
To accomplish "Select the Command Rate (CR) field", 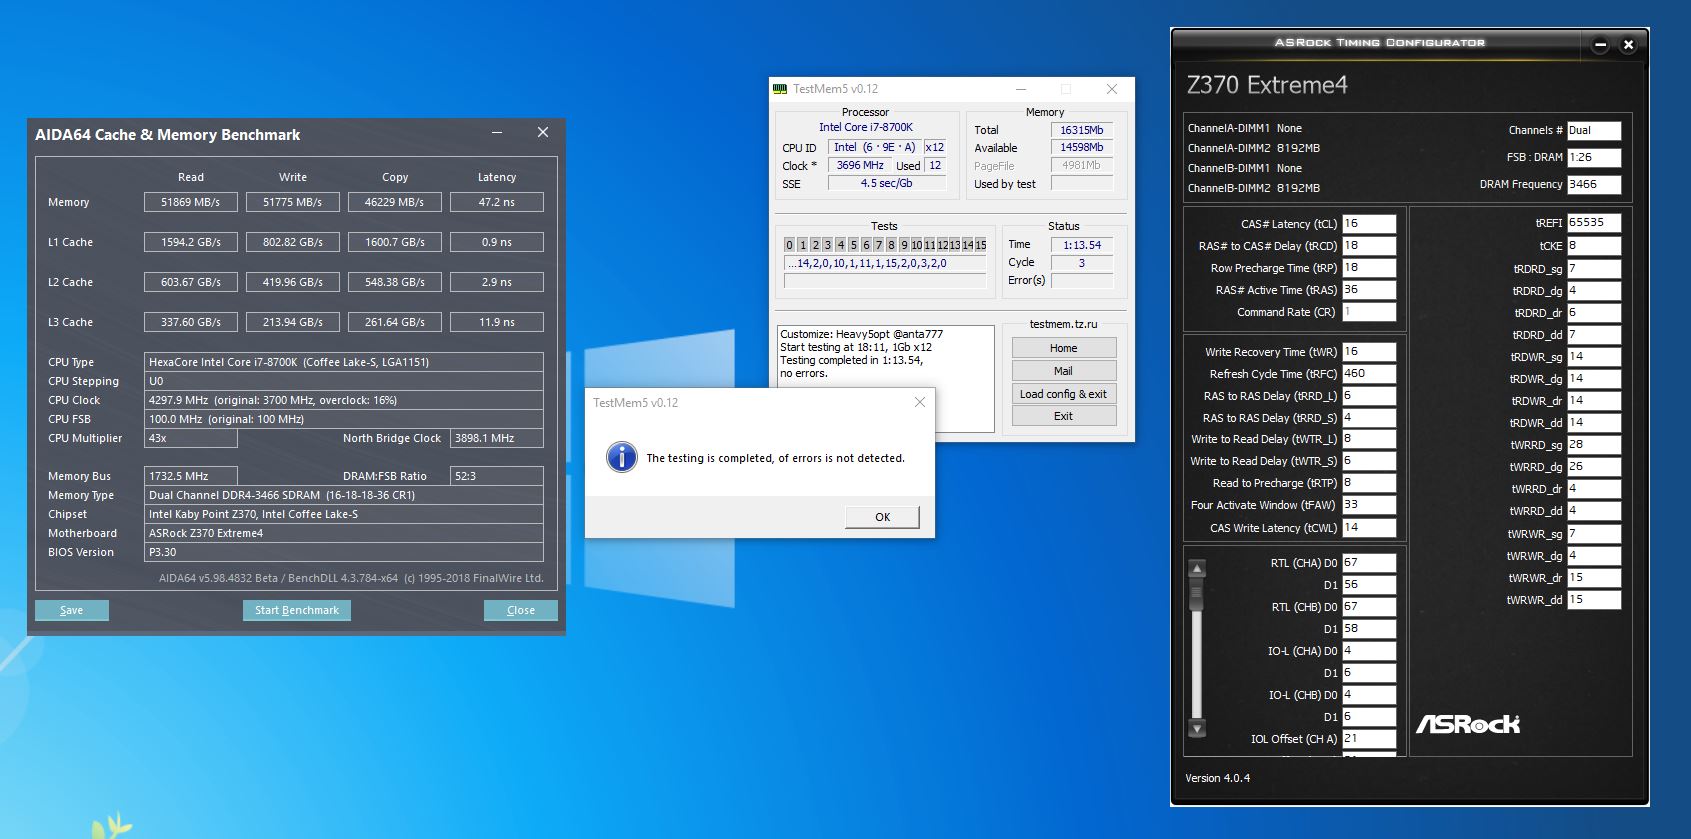I will [x=1369, y=312].
